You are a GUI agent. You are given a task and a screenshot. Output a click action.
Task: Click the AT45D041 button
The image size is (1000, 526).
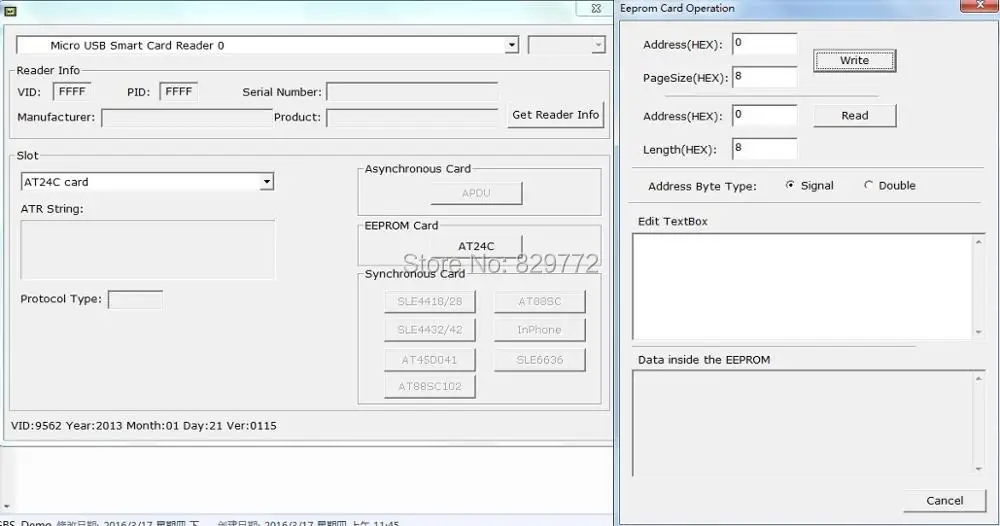click(430, 360)
